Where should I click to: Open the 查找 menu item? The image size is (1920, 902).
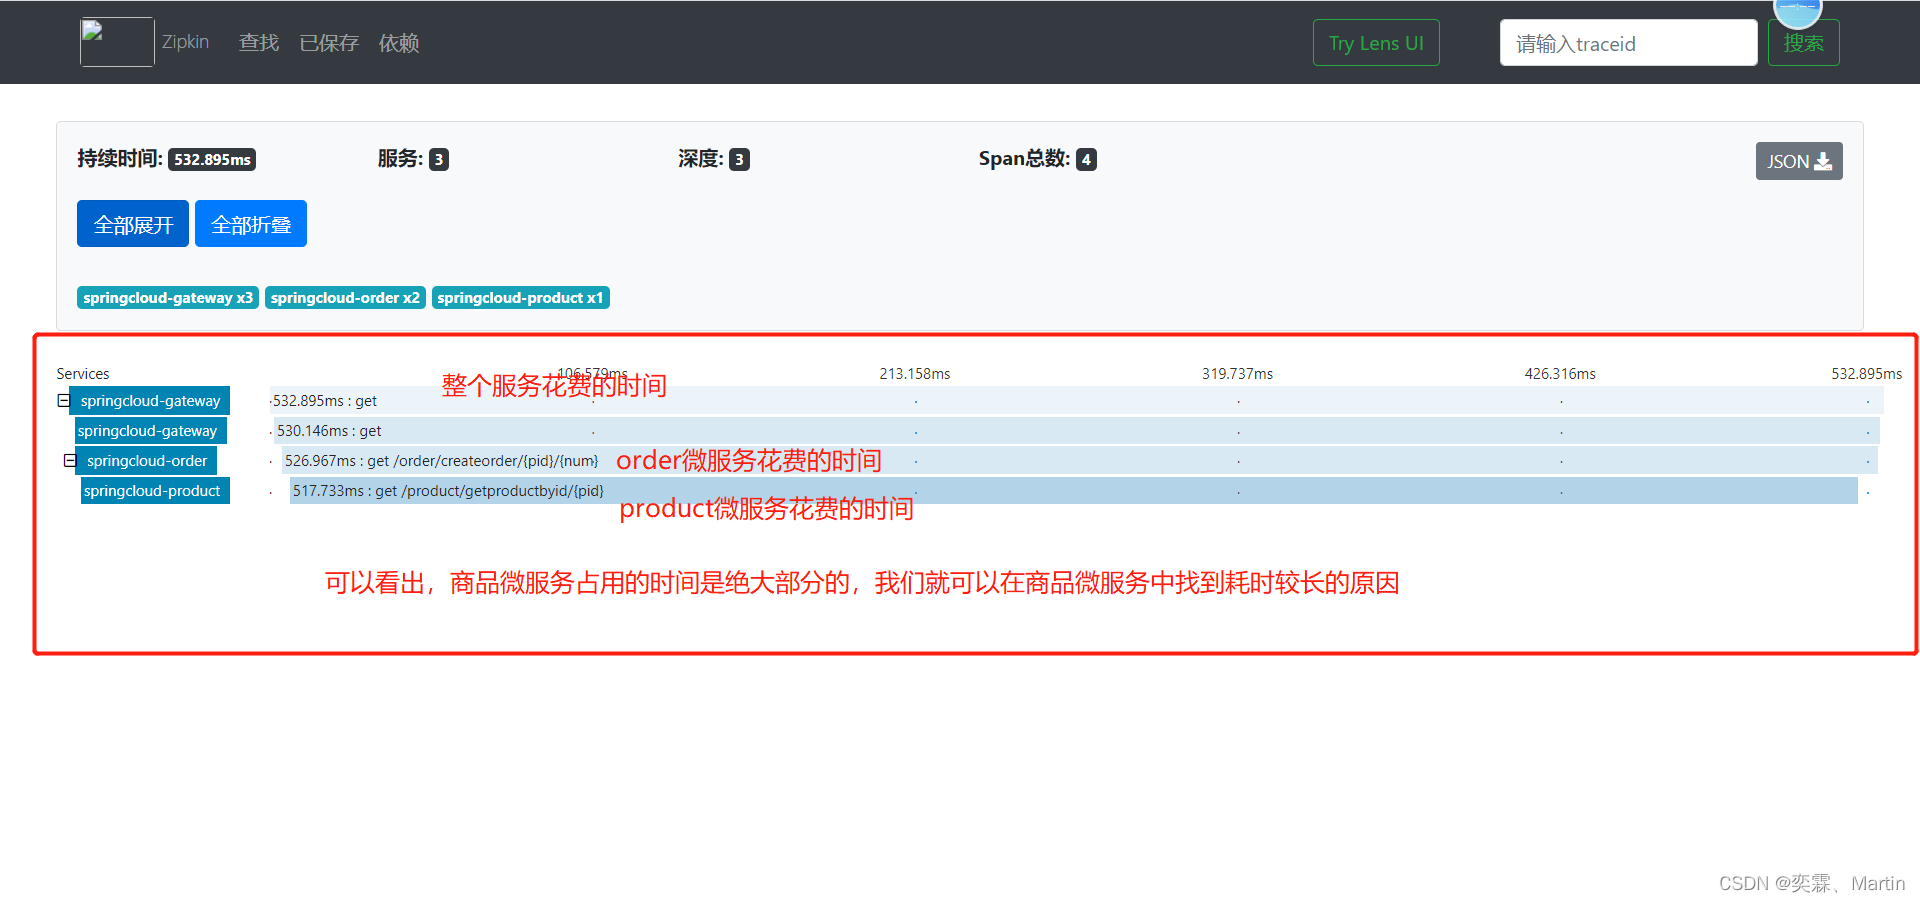[259, 43]
